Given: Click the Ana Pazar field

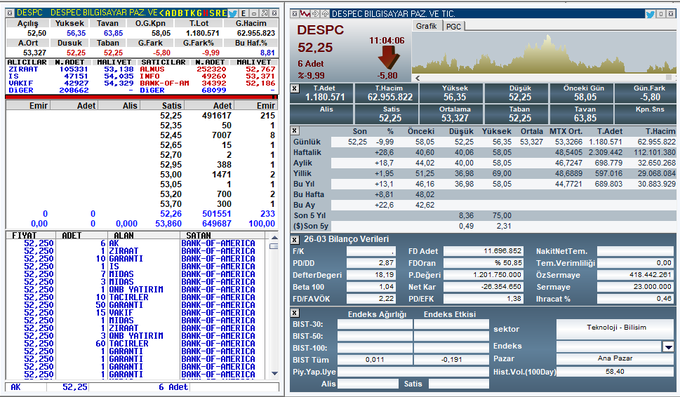Looking at the screenshot, I should coord(615,358).
